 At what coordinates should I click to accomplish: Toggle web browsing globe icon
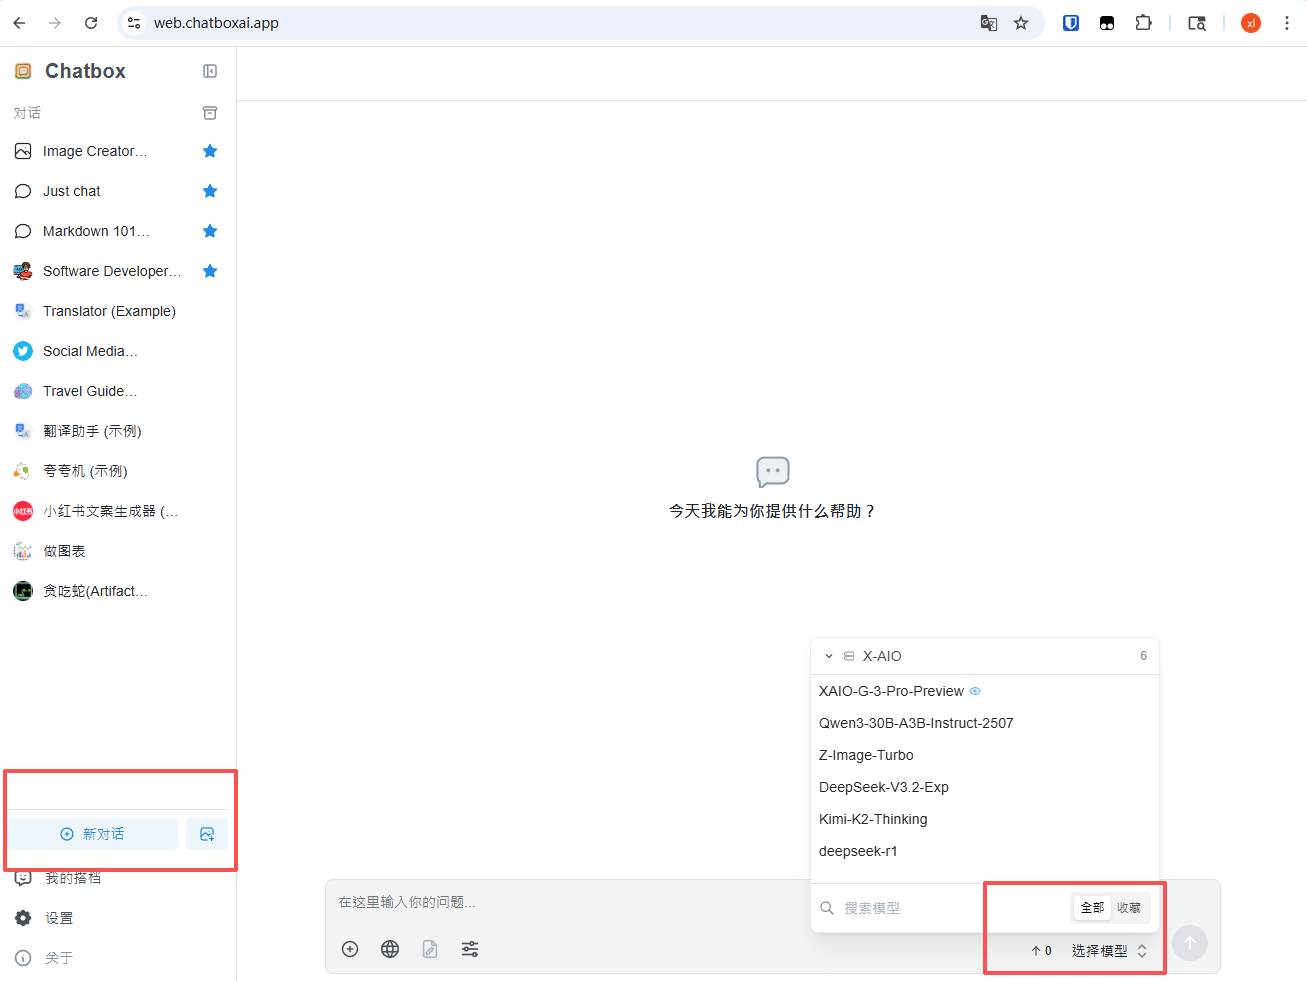[x=390, y=949]
